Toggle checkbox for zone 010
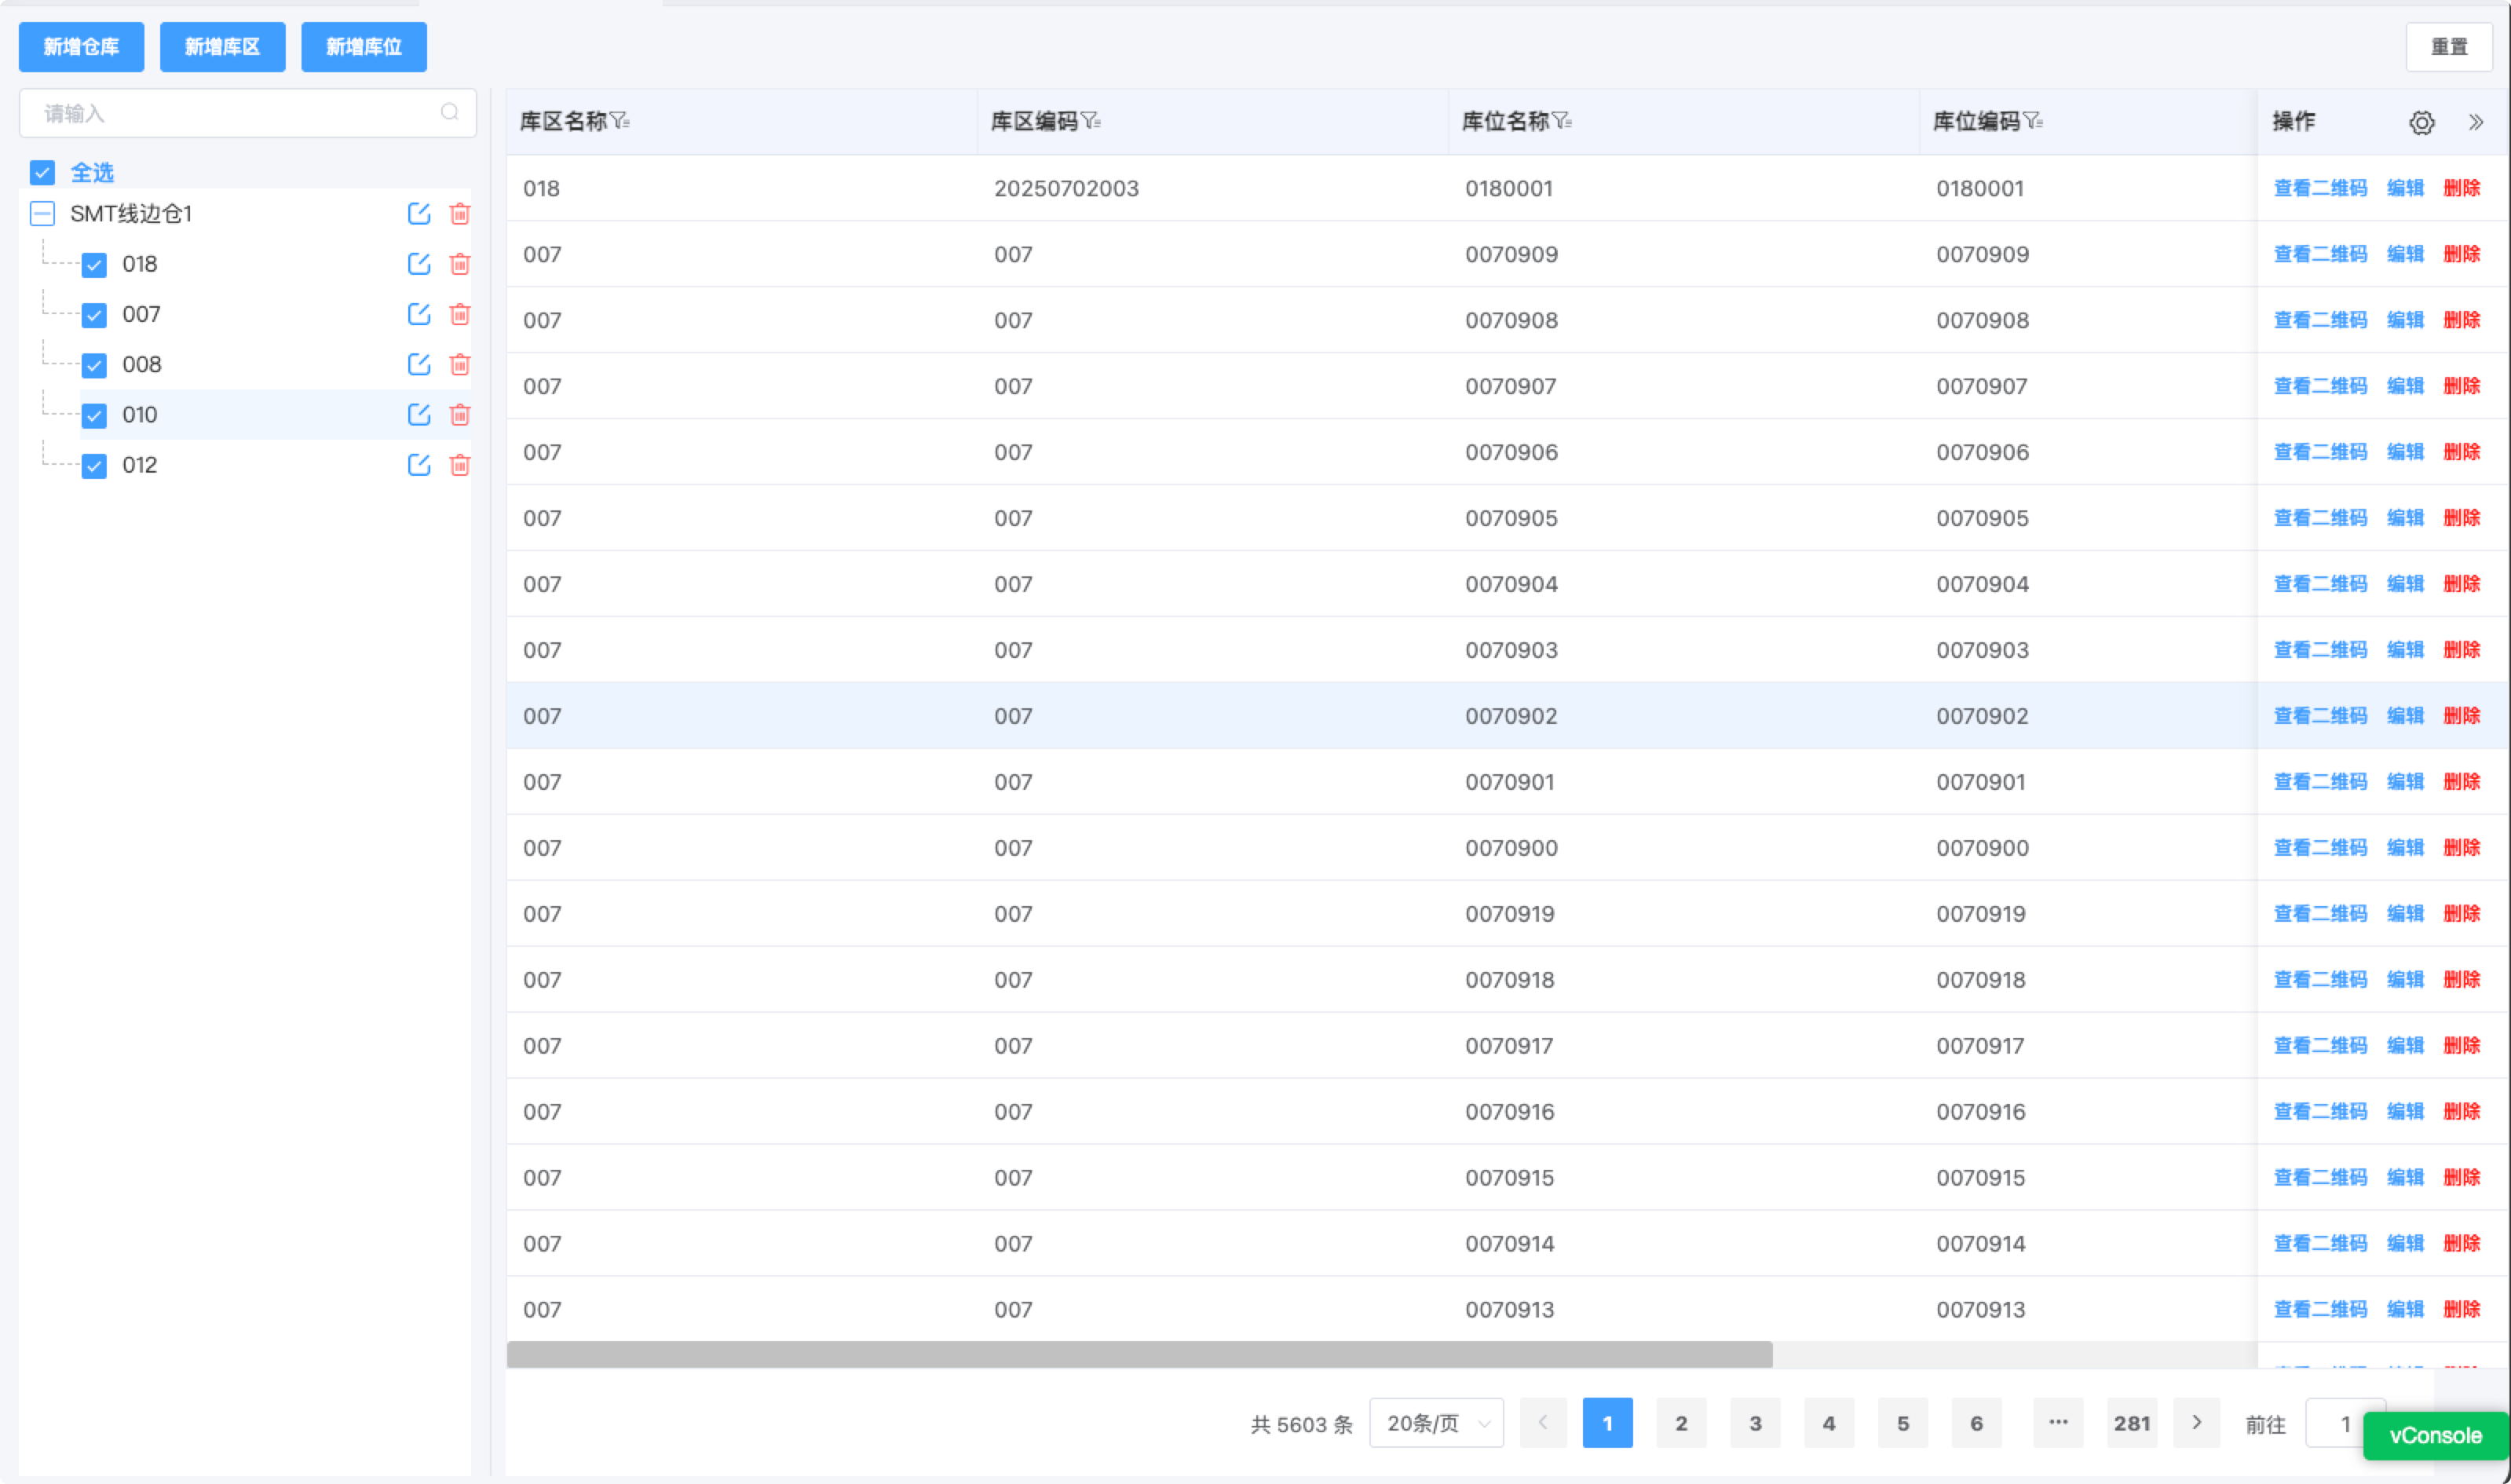Screen dimensions: 2511x1484 pyautogui.click(x=94, y=415)
